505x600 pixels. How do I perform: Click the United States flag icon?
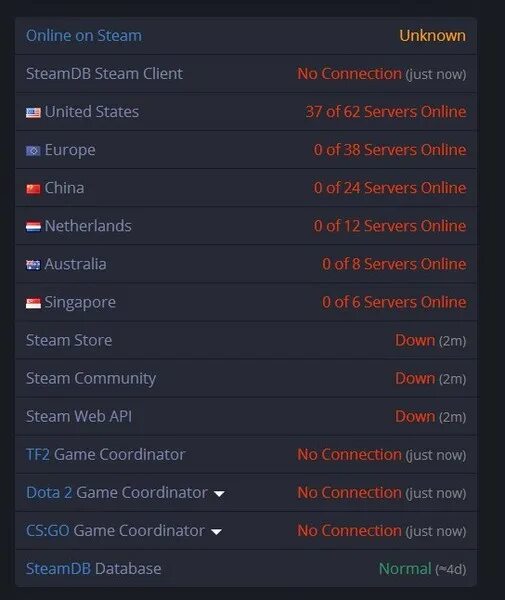coord(33,112)
